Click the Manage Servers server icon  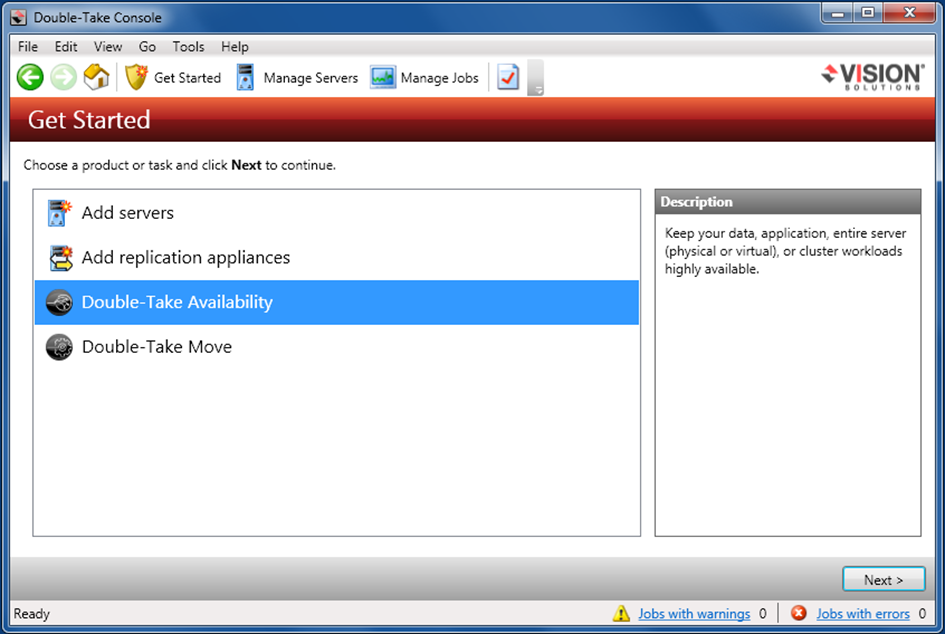coord(245,77)
